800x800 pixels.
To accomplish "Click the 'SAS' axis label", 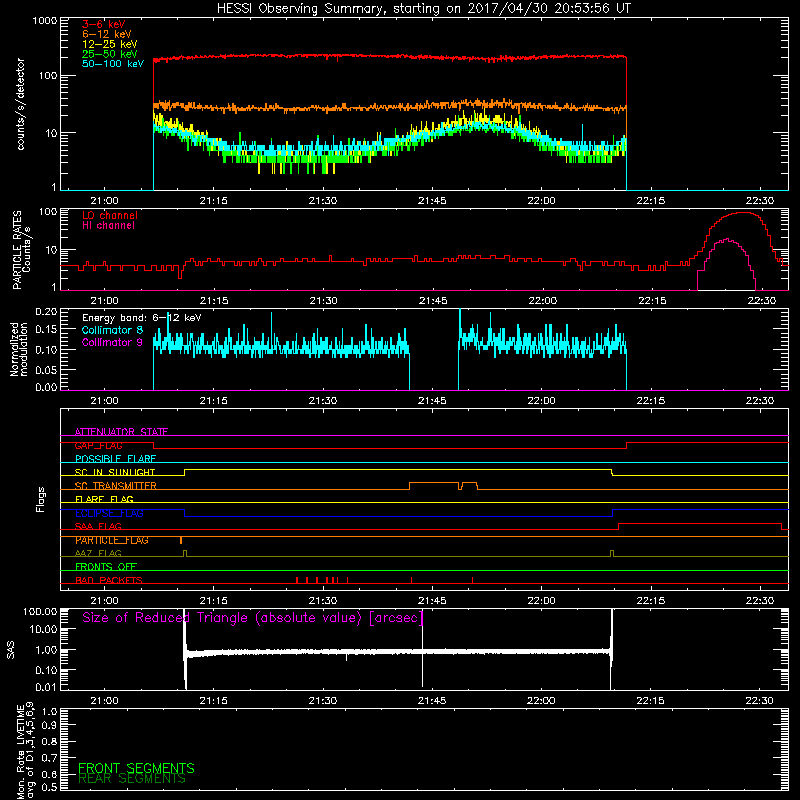I will click(x=10, y=650).
